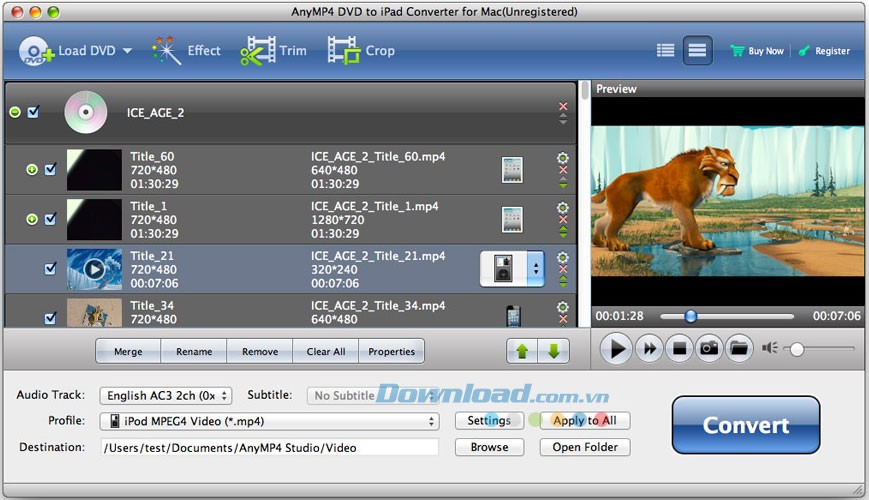This screenshot has height=500, width=869.
Task: Click the iPad profile icon for Title_60
Action: [x=512, y=170]
